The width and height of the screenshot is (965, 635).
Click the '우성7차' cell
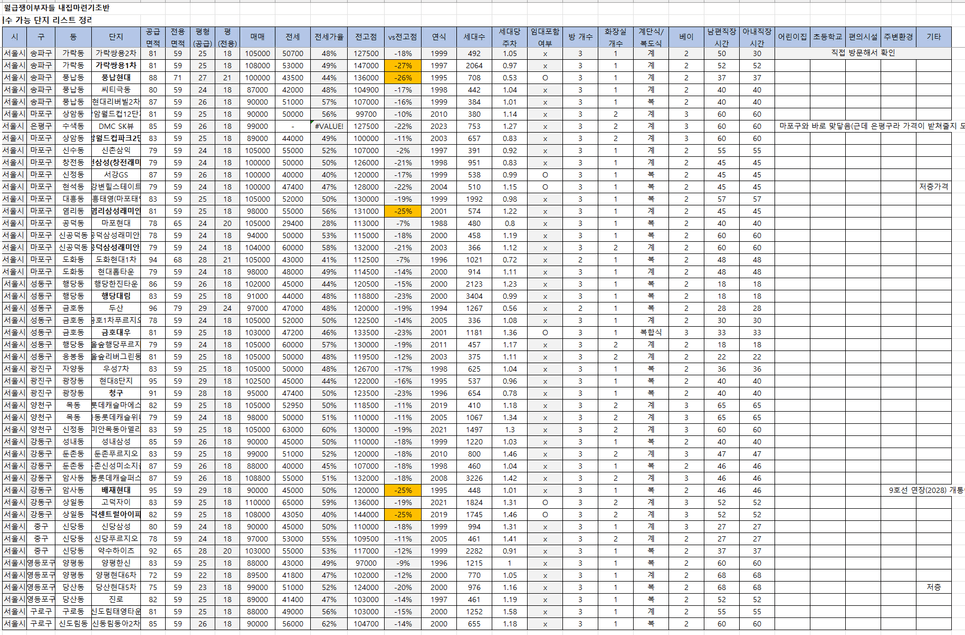coord(116,369)
